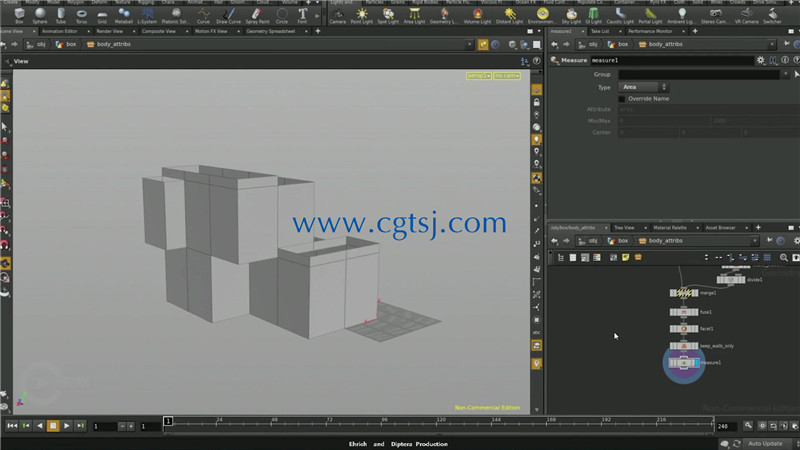Play the timeline forward
The height and width of the screenshot is (450, 800).
pyautogui.click(x=67, y=426)
